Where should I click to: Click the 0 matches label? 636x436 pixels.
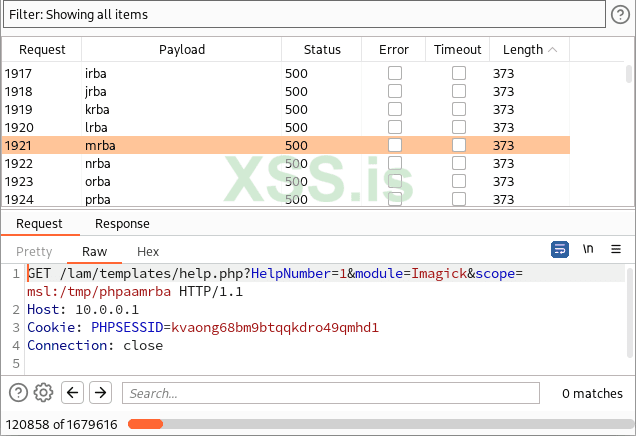click(x=592, y=393)
